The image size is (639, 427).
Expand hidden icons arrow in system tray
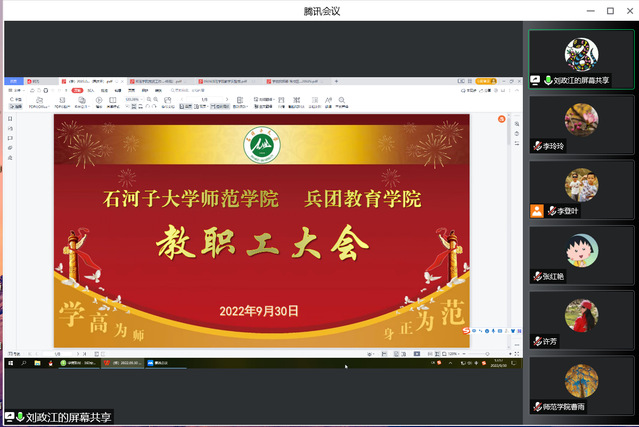click(450, 363)
